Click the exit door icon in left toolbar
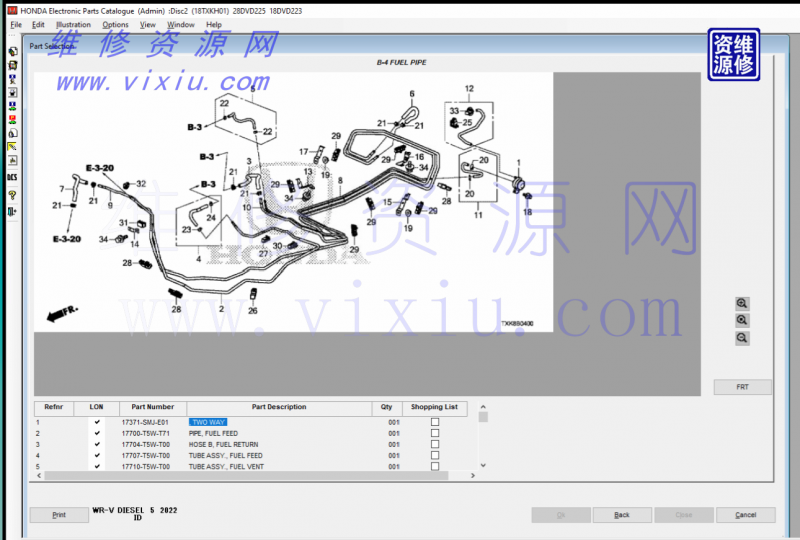 12,211
